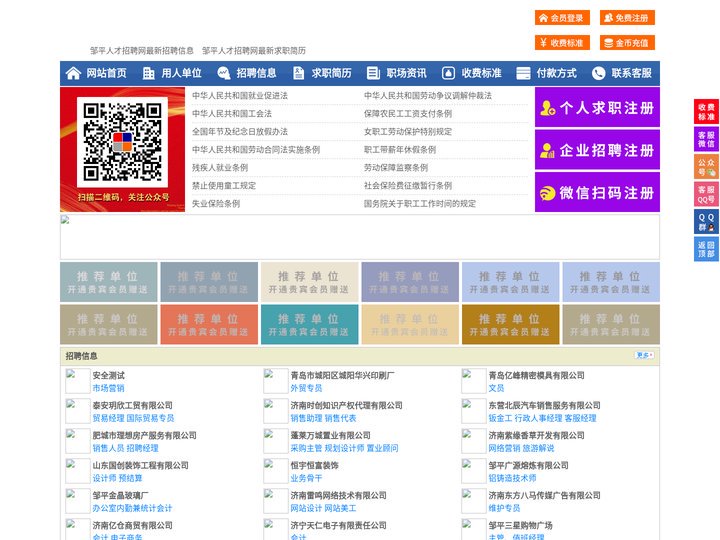
Task: Click the home icon beside 网站首页
Action: click(73, 73)
